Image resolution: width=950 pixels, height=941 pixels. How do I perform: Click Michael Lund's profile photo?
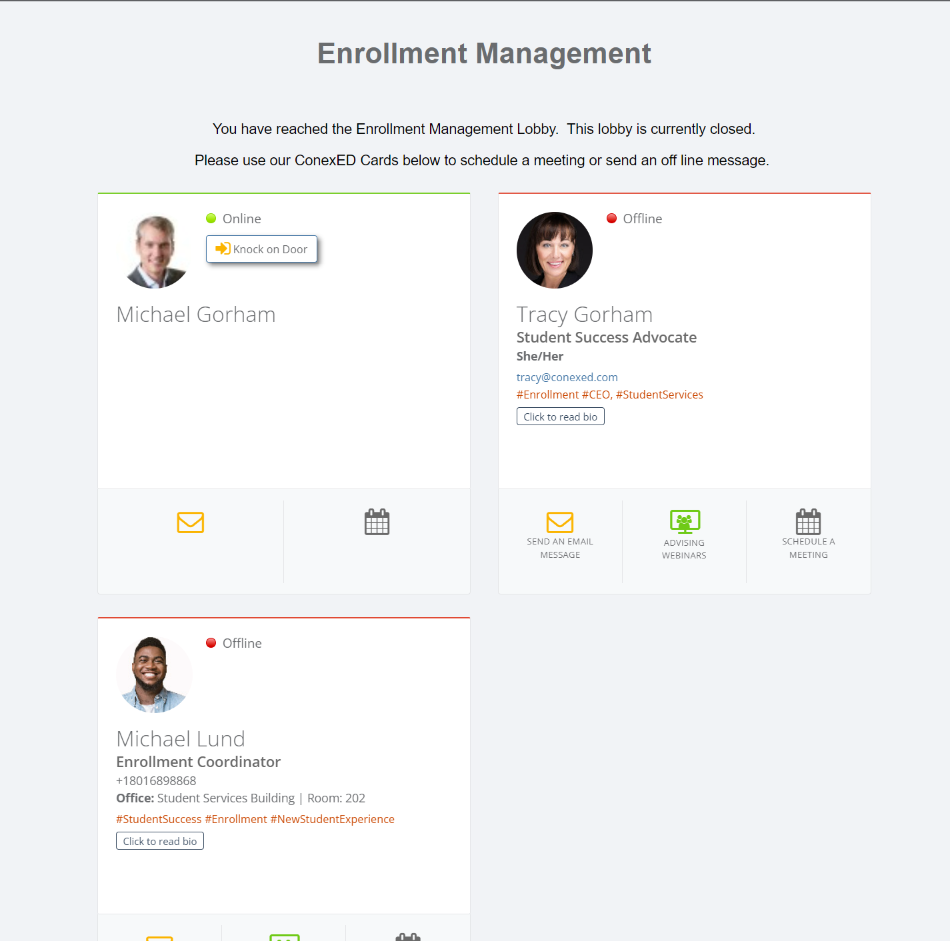(154, 674)
